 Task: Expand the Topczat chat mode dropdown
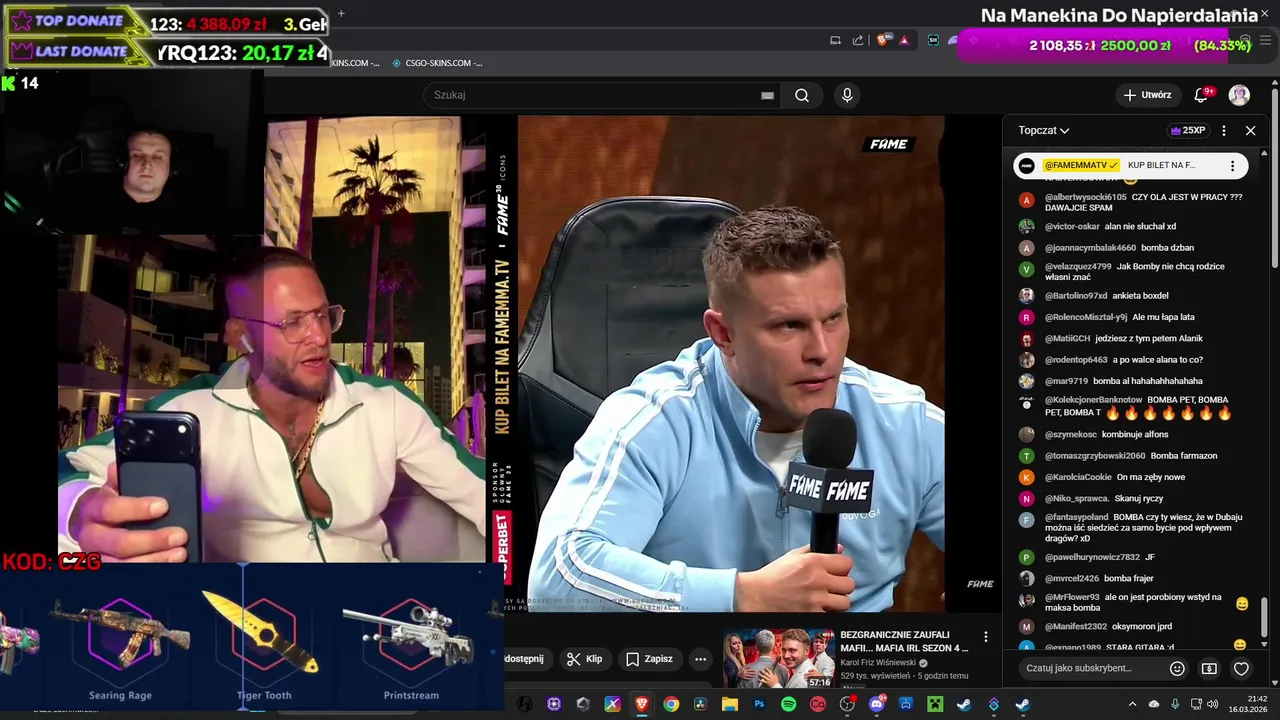pyautogui.click(x=1044, y=130)
